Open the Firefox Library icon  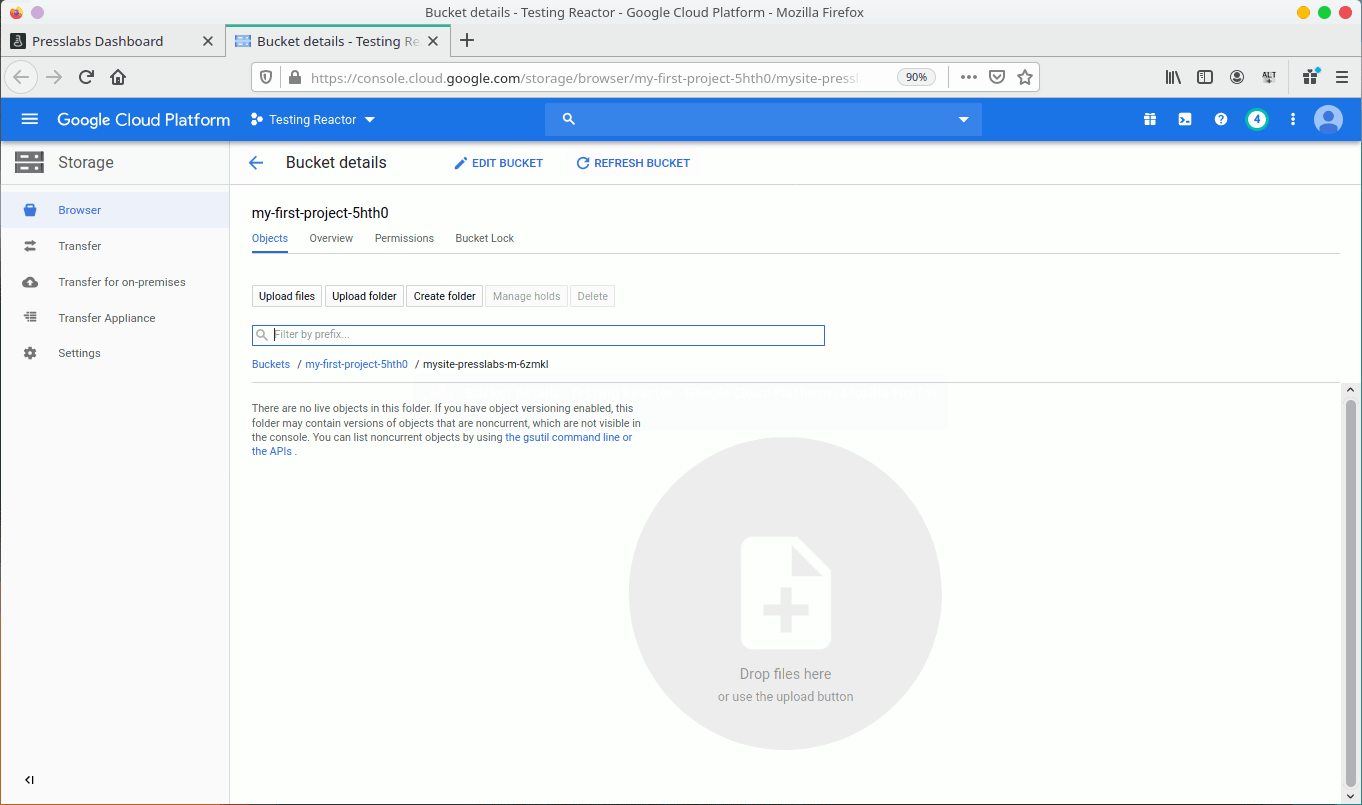[1173, 77]
